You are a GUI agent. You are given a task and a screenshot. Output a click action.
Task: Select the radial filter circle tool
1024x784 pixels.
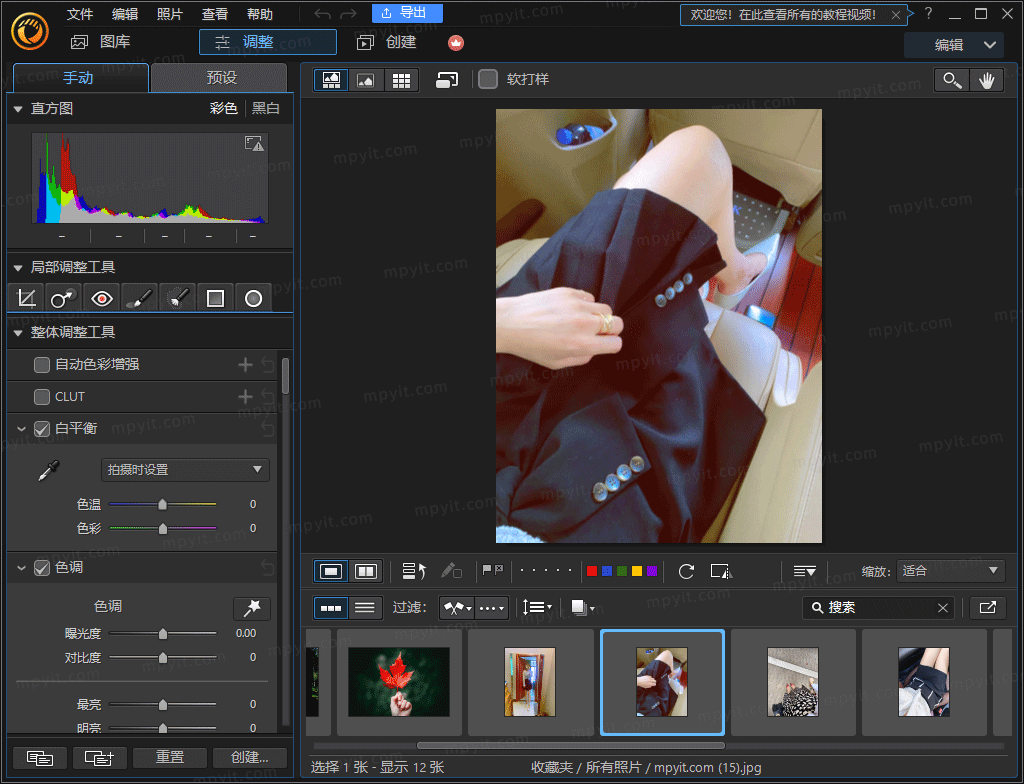(x=253, y=299)
